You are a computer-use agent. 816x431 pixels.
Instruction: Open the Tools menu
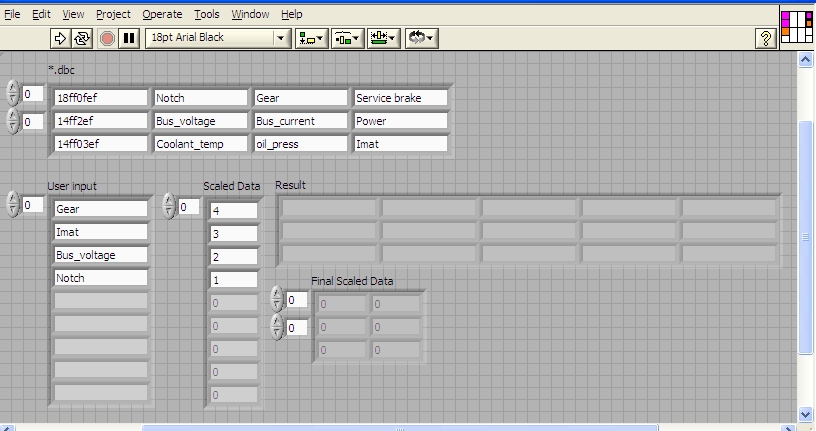pos(207,14)
